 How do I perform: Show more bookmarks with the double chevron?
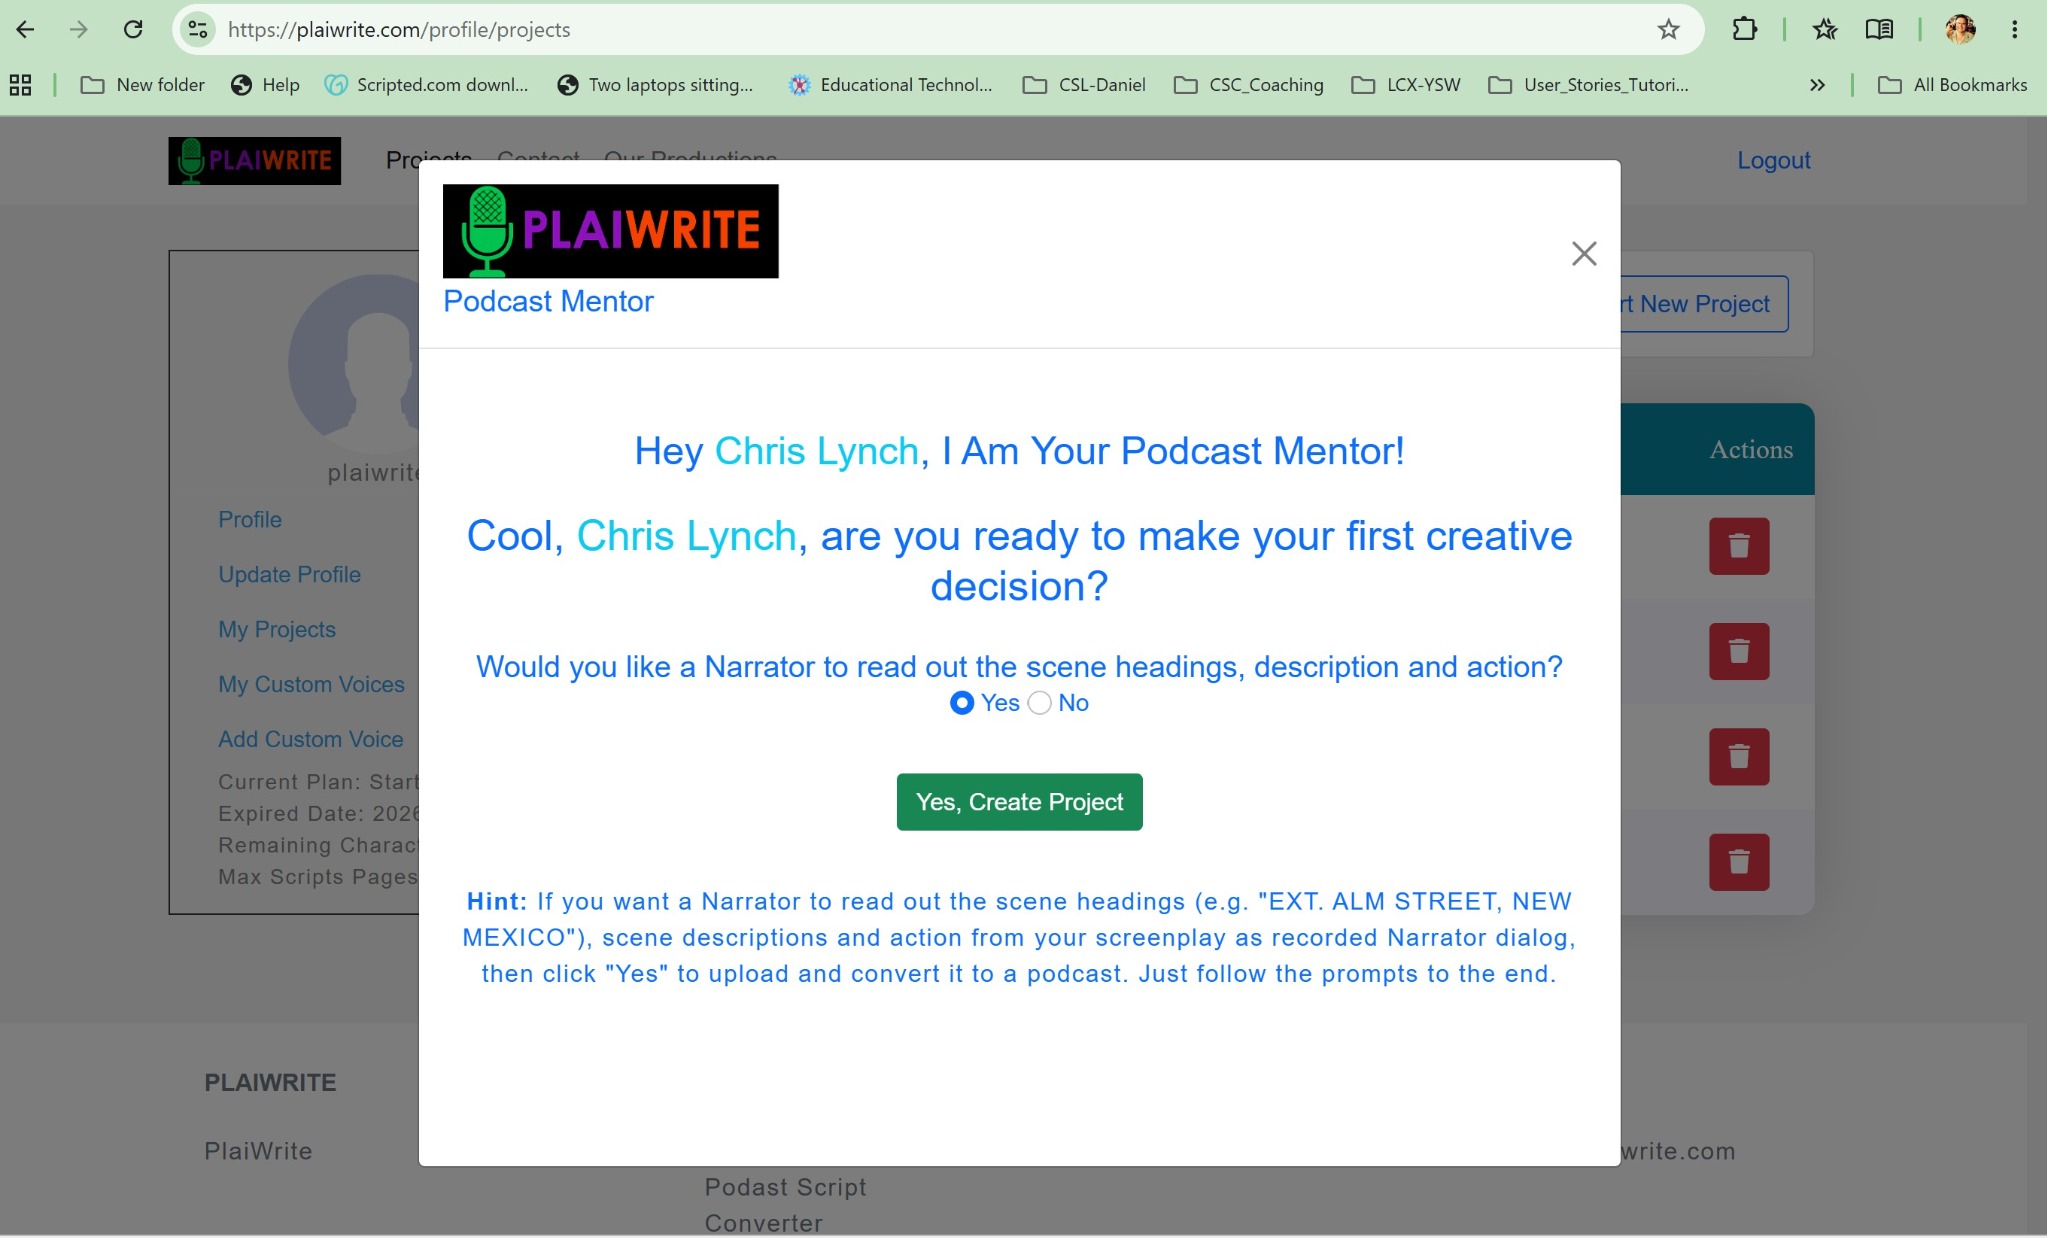coord(1817,85)
